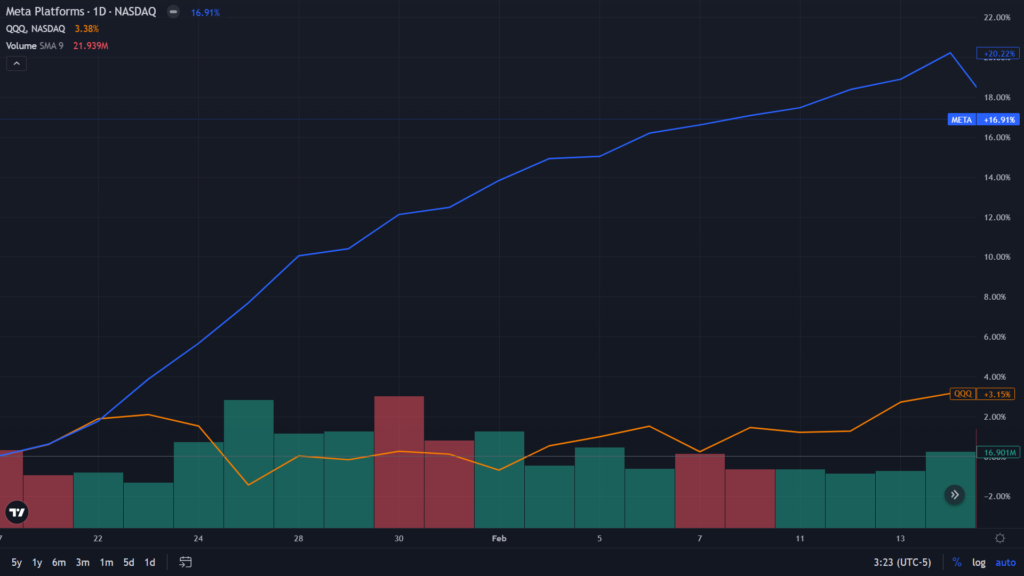1024x576 pixels.
Task: Click the 5 date axis label
Action: 600,538
